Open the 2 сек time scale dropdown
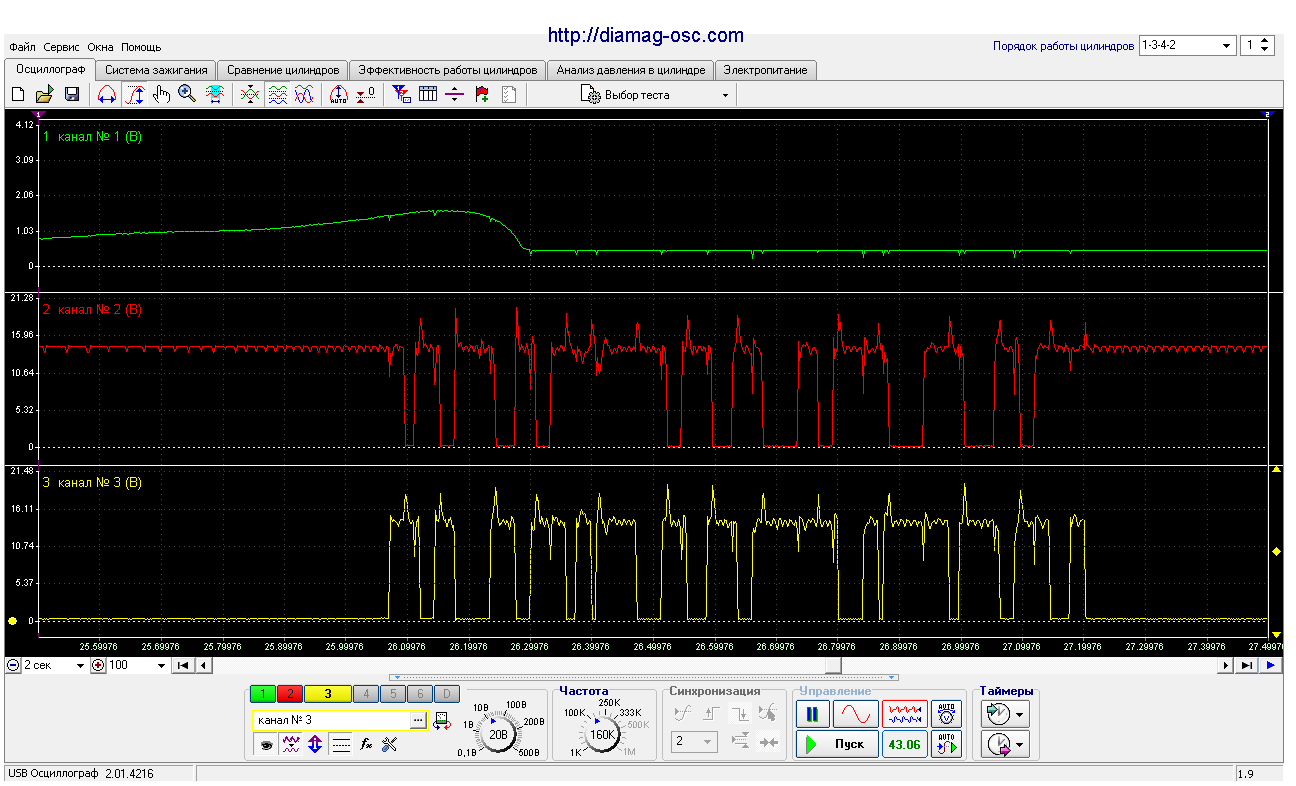 [x=55, y=665]
